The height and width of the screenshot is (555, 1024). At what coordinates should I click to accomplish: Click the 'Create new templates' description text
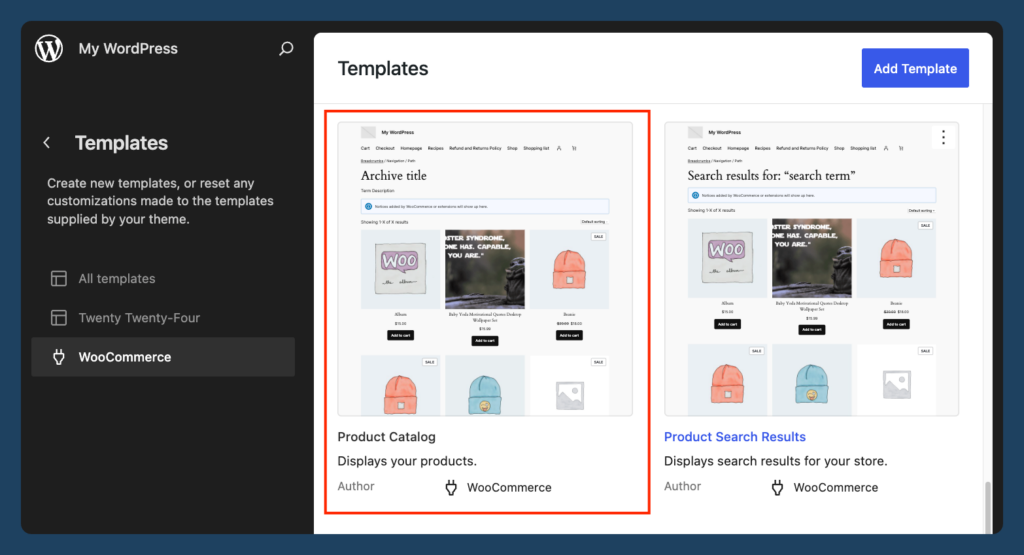point(160,201)
